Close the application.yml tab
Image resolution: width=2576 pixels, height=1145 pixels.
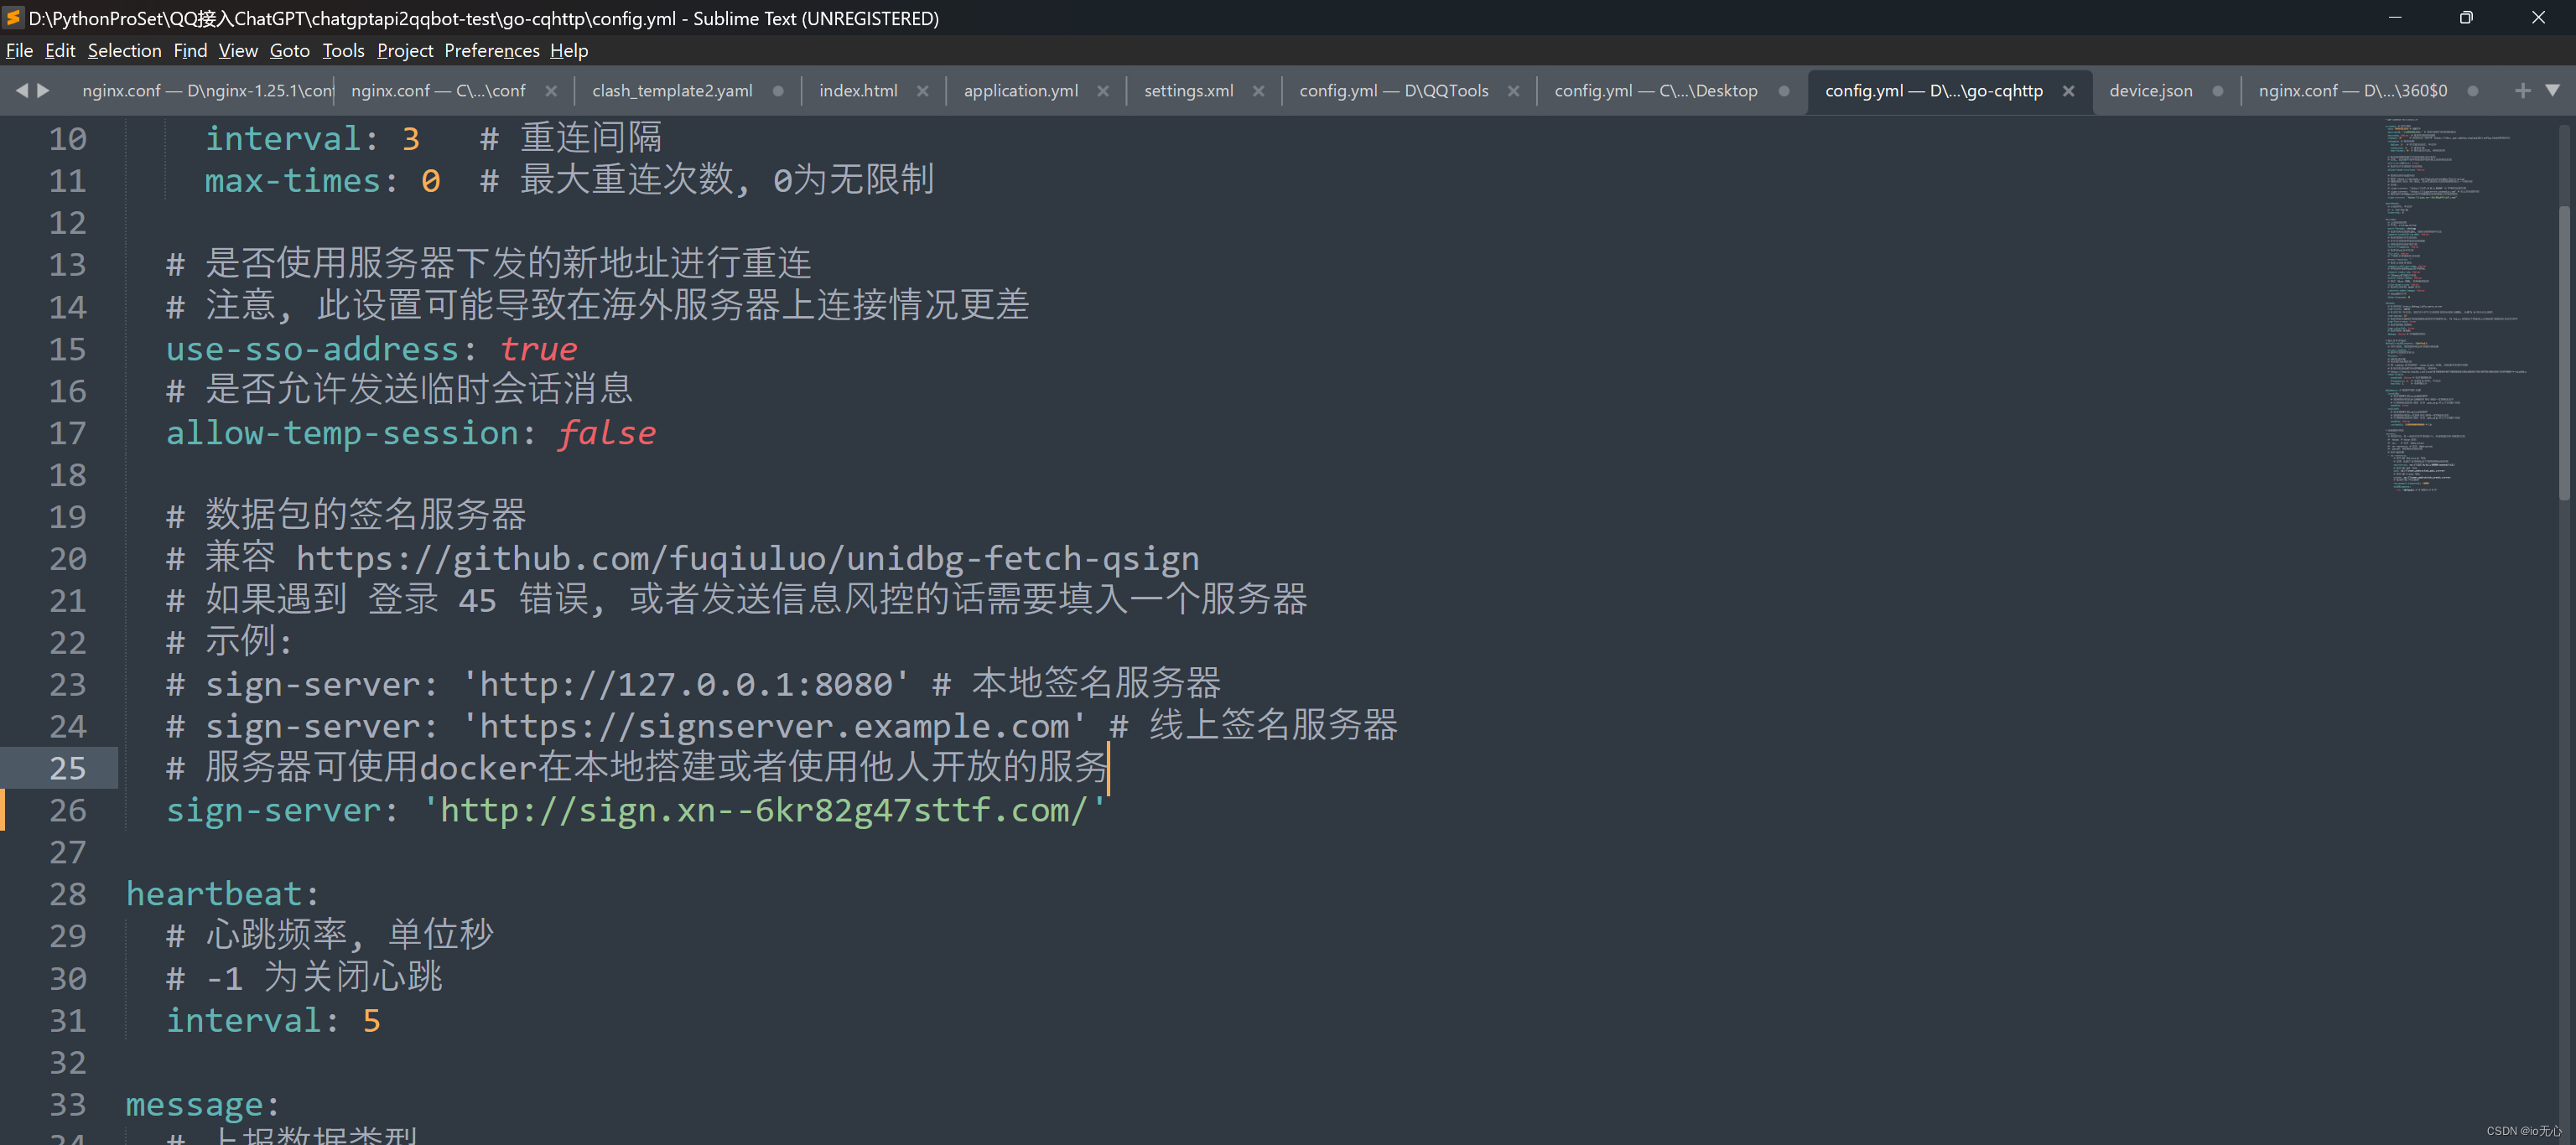point(1103,90)
